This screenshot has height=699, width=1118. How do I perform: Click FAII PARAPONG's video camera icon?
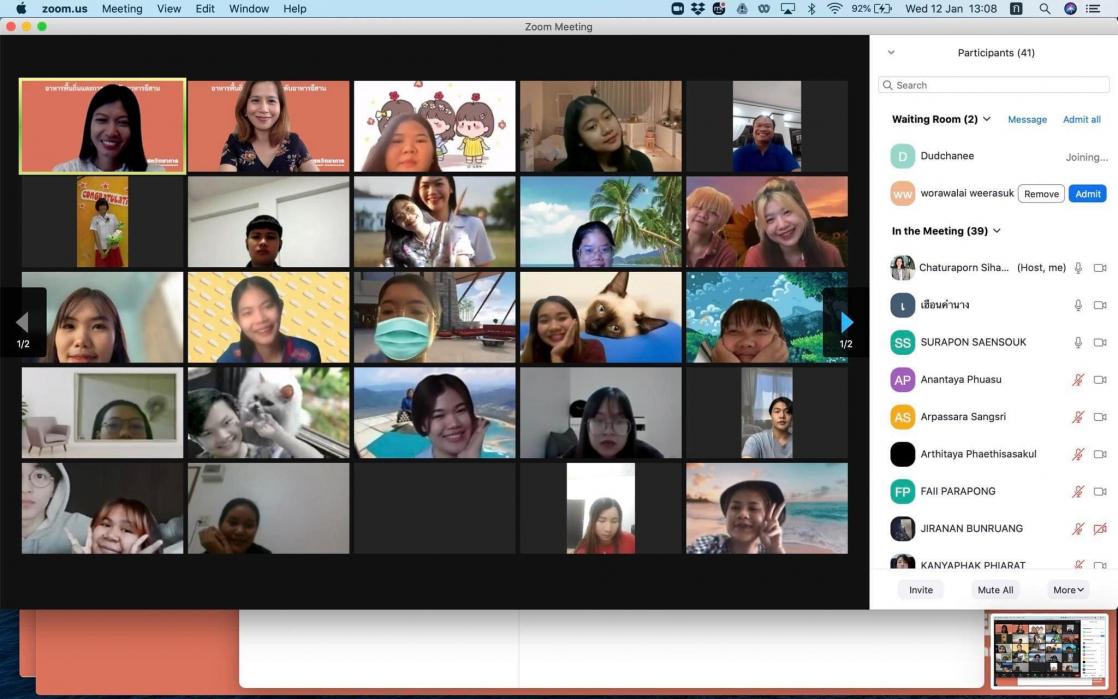click(1100, 492)
